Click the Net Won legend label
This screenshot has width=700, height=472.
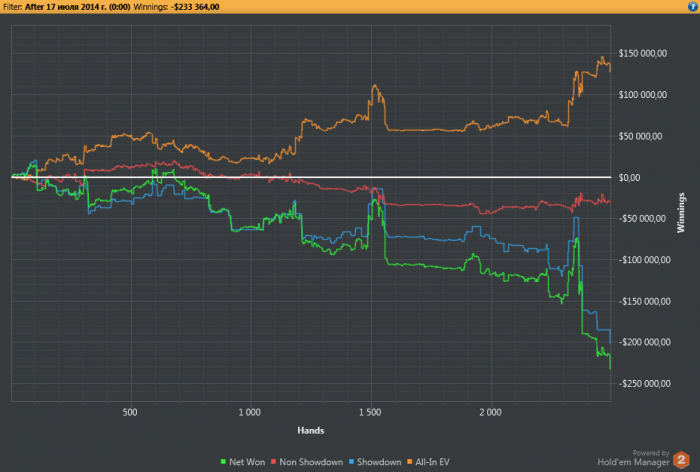(x=247, y=462)
